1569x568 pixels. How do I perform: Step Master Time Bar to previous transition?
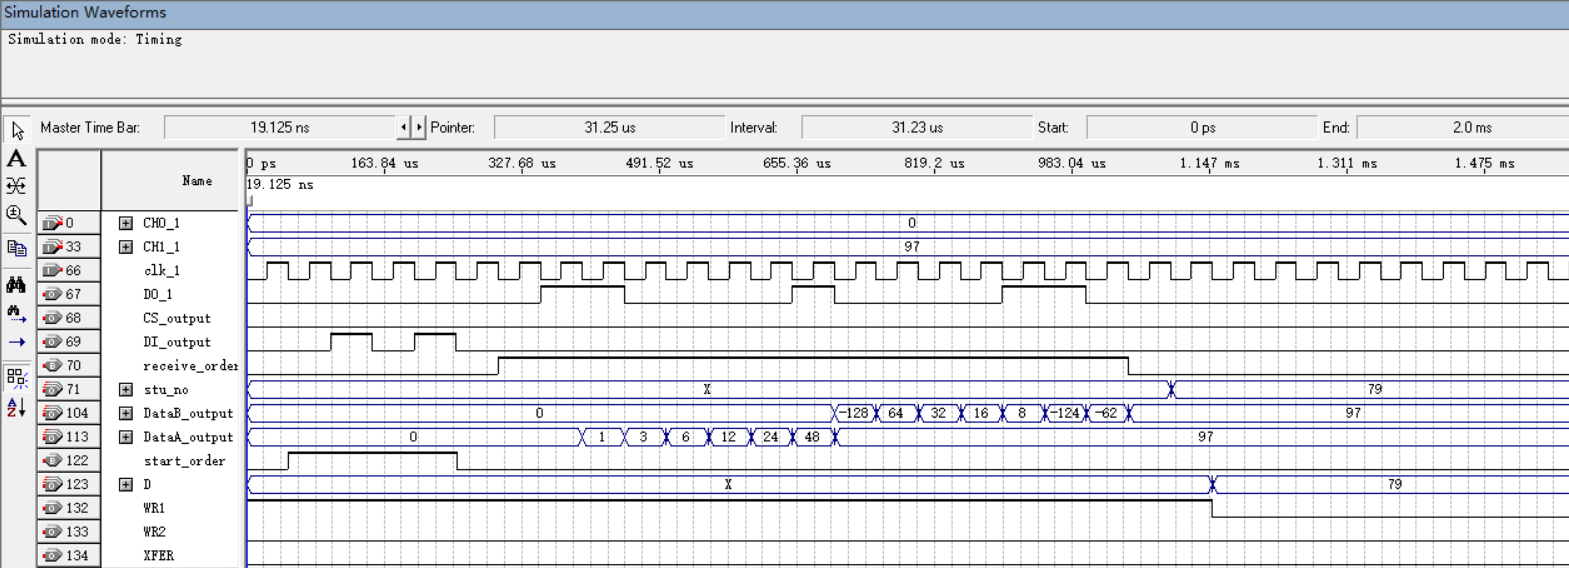point(404,127)
